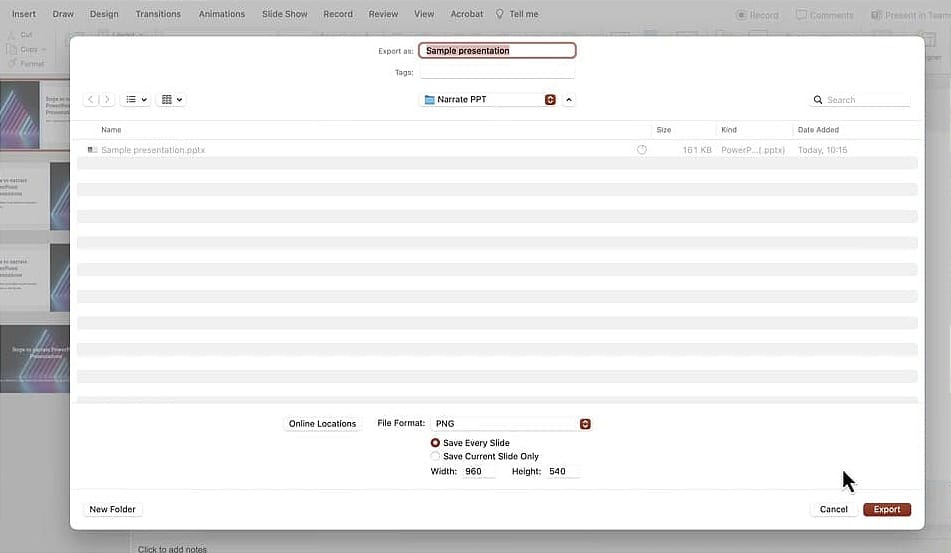Image resolution: width=951 pixels, height=553 pixels.
Task: Select the fourth slide thumbnail in PowerPoint
Action: coord(35,359)
